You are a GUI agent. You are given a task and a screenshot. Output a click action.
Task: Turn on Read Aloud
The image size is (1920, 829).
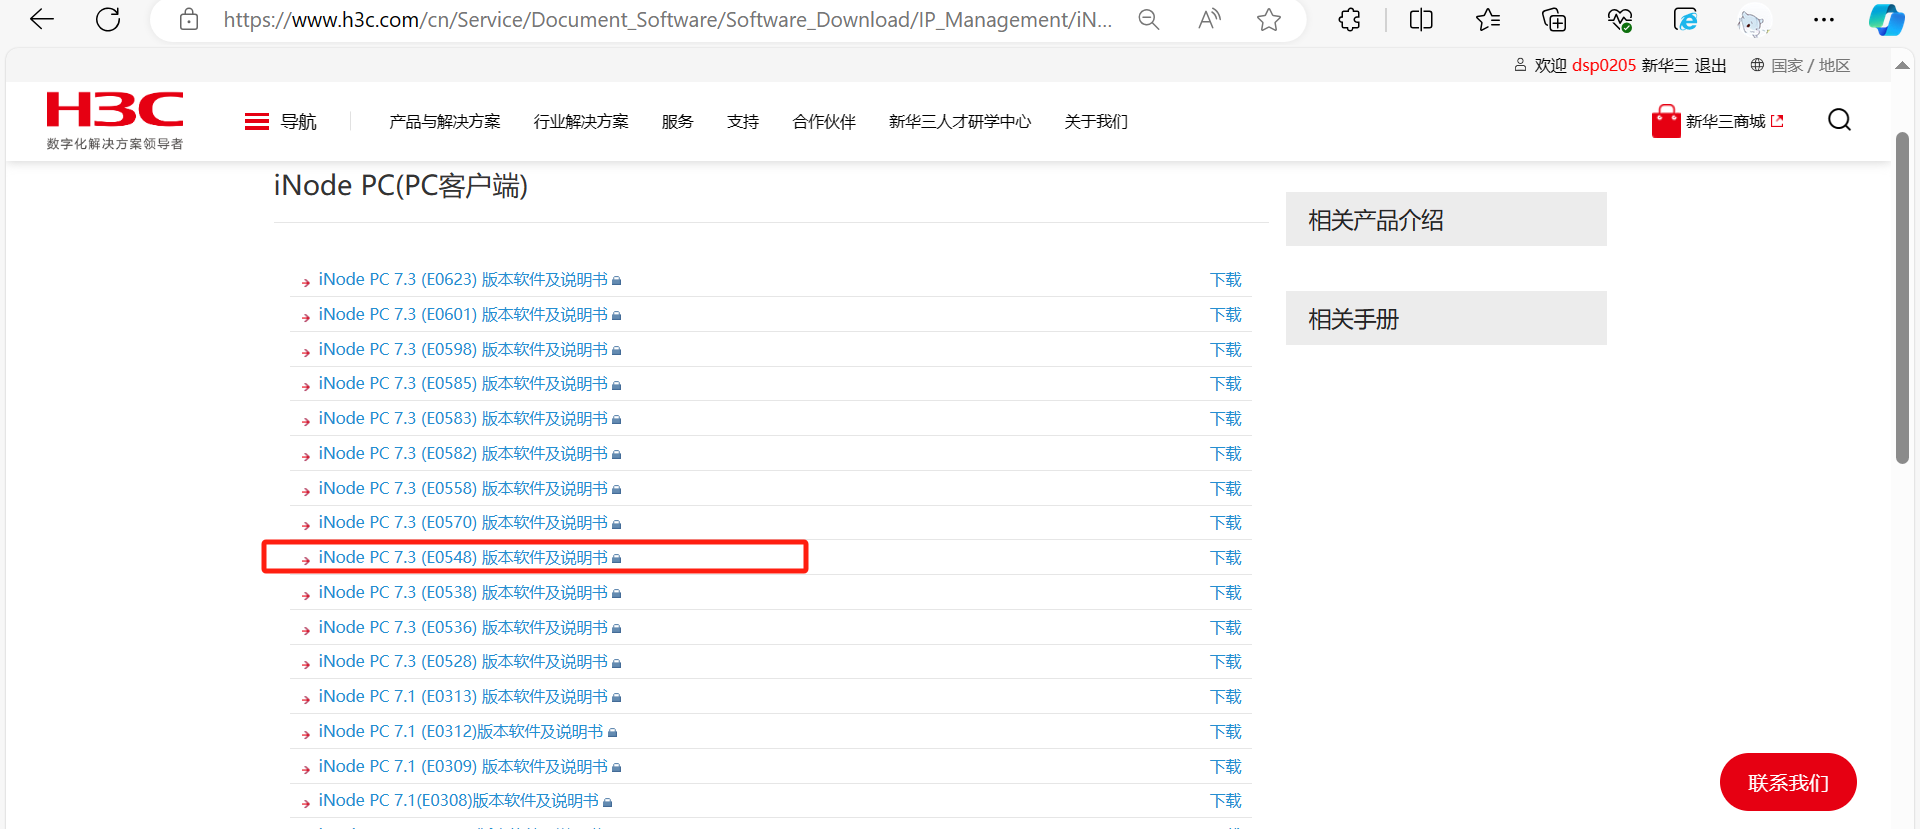point(1209,19)
